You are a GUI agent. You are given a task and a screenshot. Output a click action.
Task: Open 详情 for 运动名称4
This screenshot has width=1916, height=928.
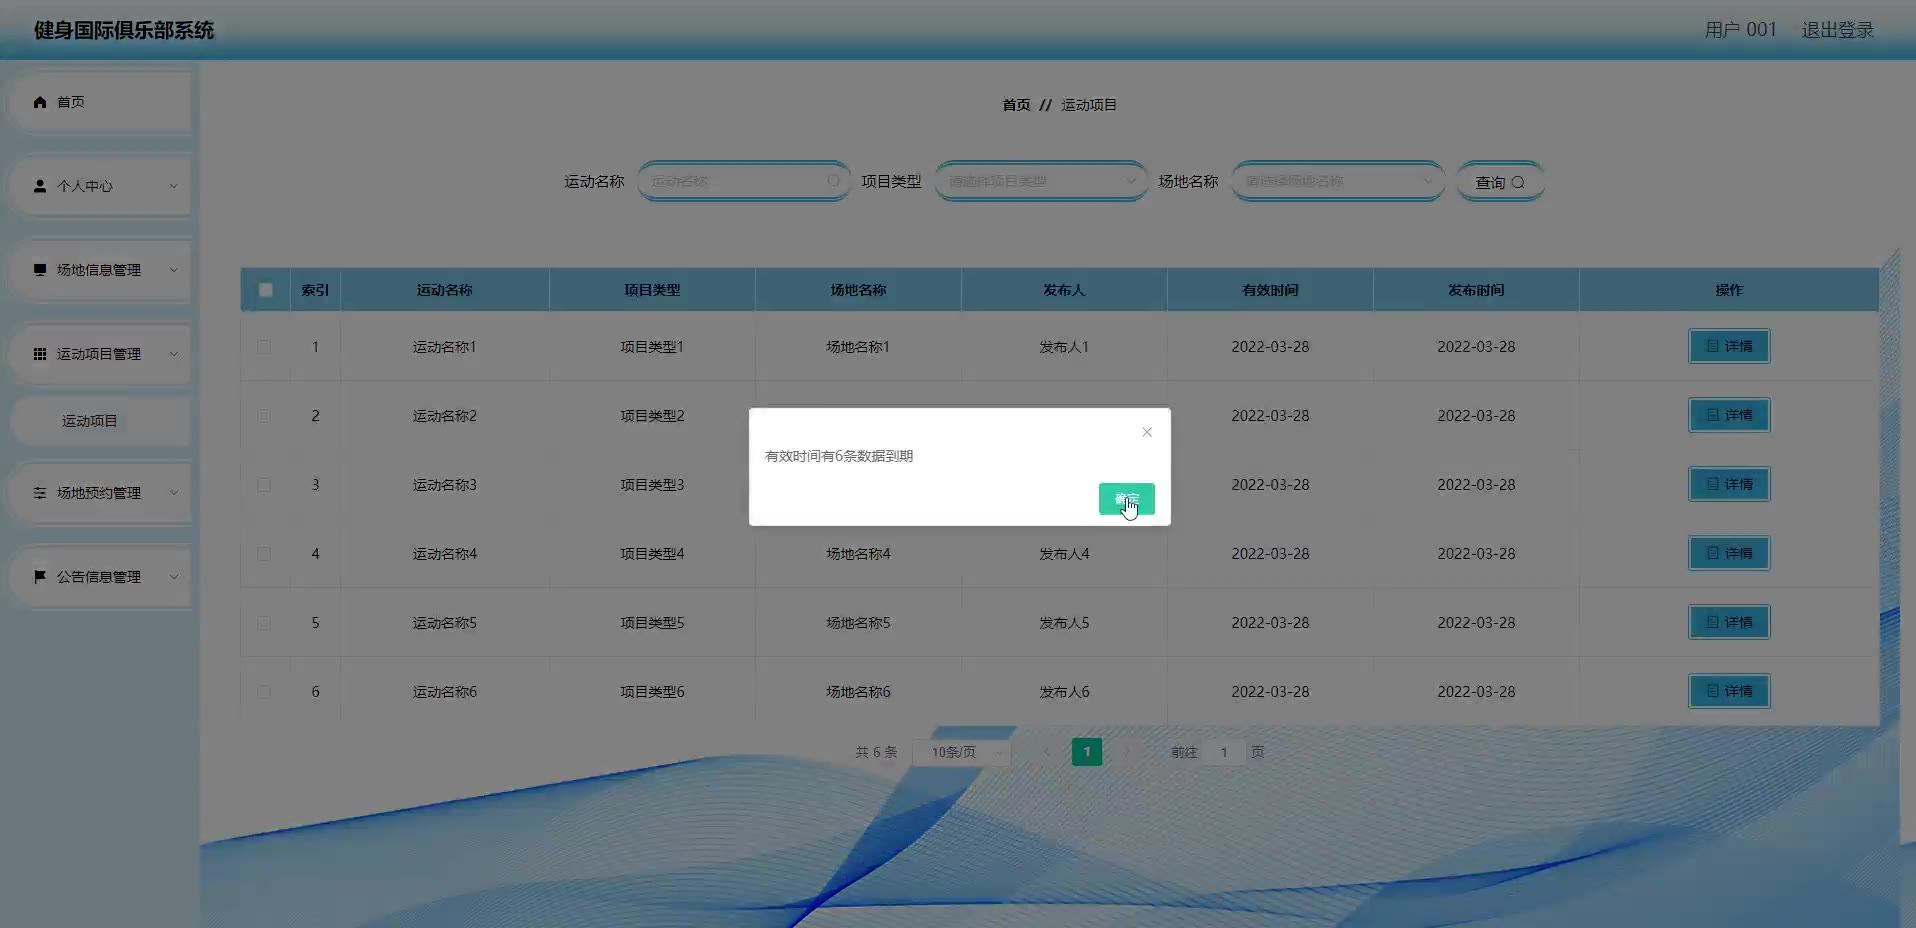point(1729,553)
